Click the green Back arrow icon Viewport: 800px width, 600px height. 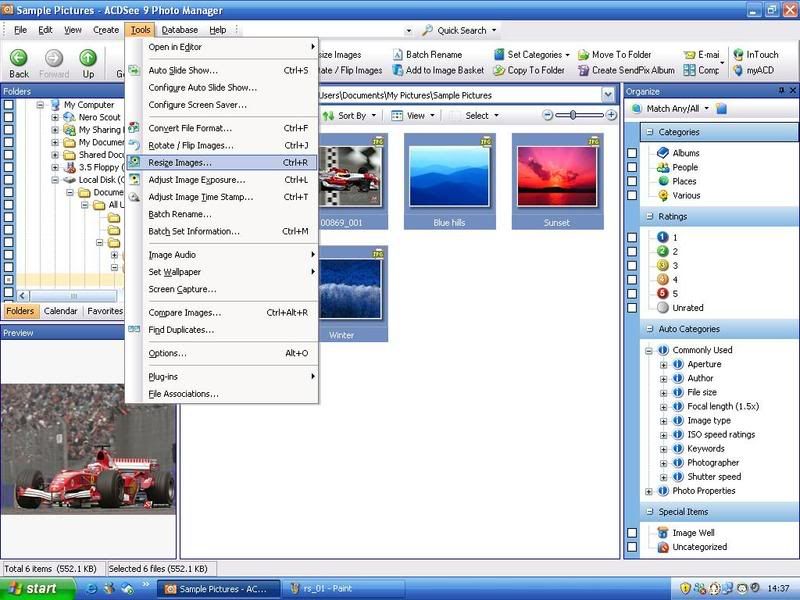click(x=19, y=58)
